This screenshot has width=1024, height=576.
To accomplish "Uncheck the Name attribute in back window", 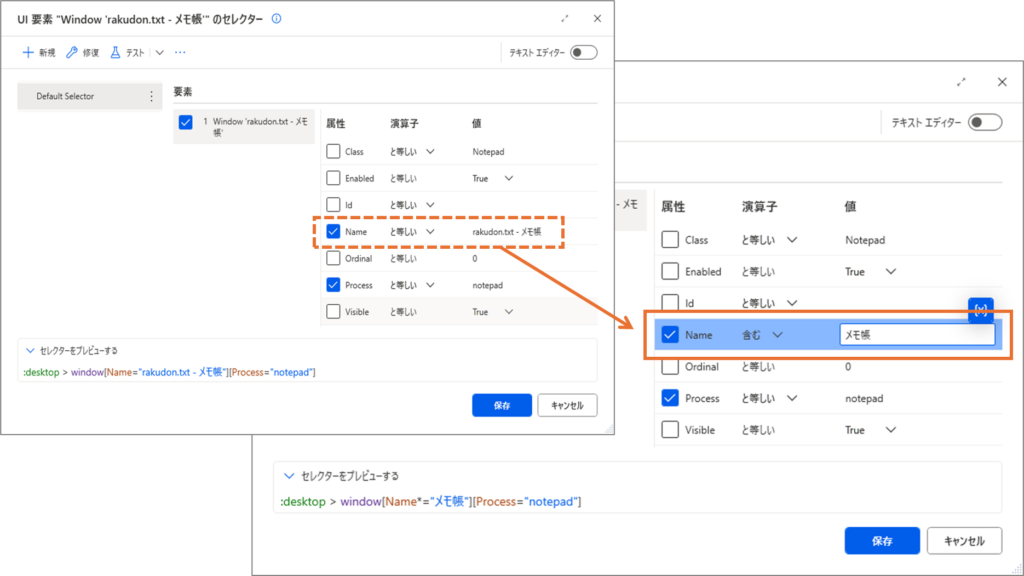I will (x=333, y=232).
